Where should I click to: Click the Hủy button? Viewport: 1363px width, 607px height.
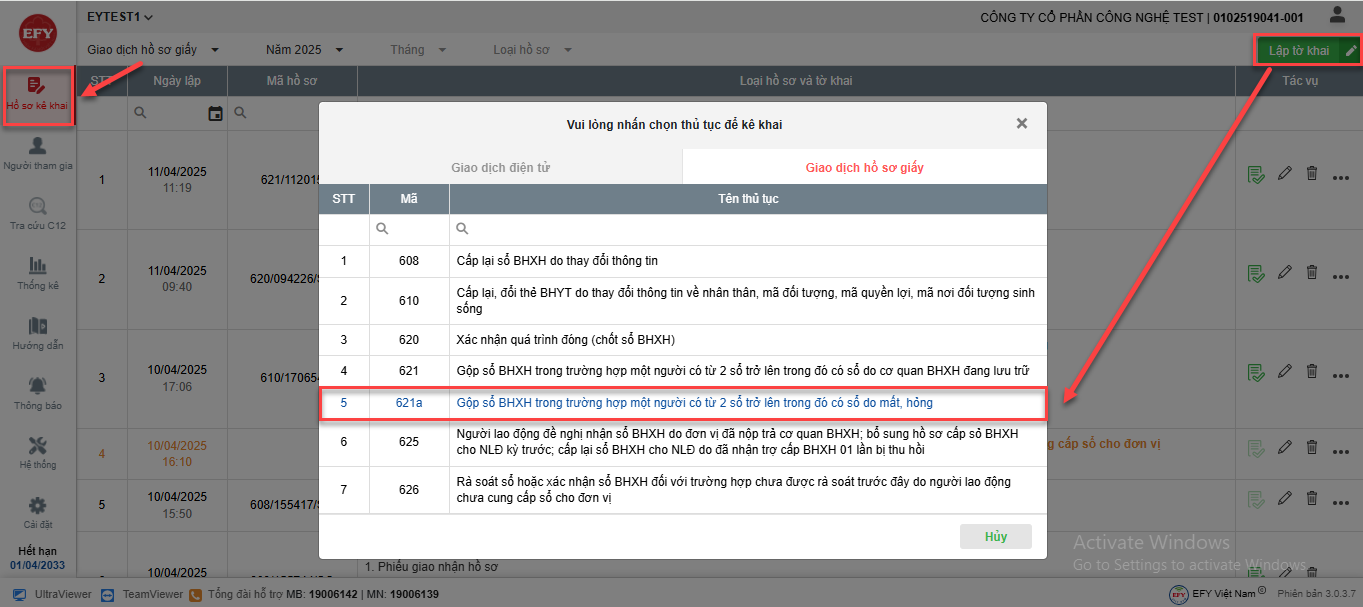point(995,536)
